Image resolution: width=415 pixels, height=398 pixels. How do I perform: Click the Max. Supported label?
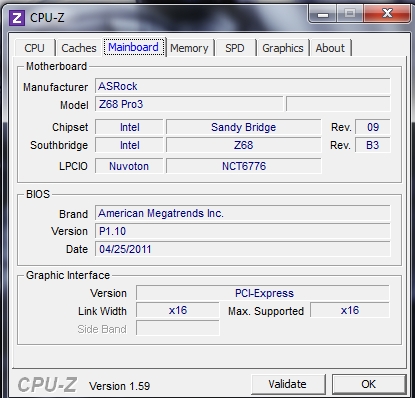pyautogui.click(x=266, y=311)
